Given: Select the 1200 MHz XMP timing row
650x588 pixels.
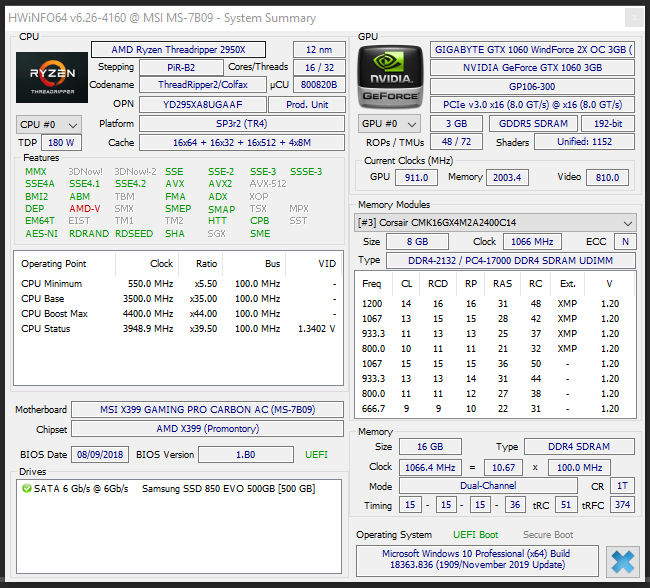Looking at the screenshot, I should 495,304.
